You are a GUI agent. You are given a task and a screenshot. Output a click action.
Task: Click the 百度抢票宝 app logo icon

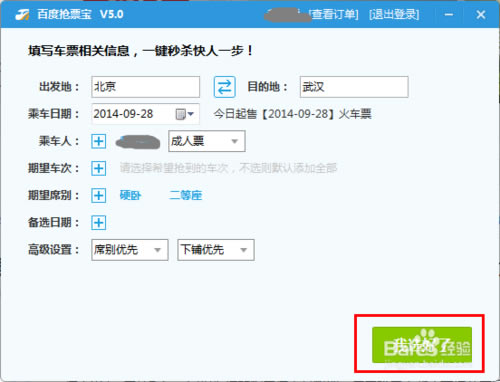point(22,15)
